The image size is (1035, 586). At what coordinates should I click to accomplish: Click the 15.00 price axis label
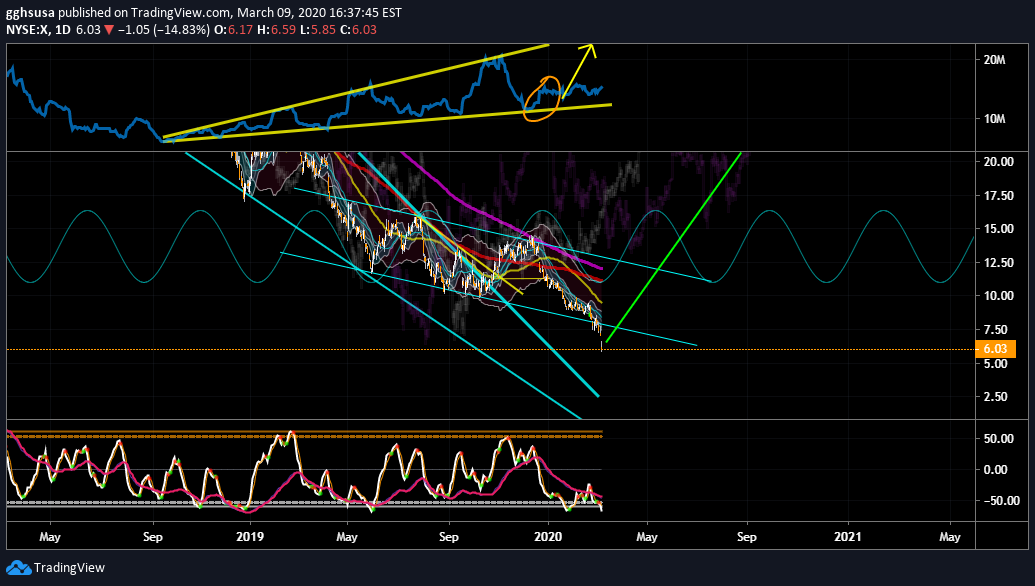(x=999, y=229)
